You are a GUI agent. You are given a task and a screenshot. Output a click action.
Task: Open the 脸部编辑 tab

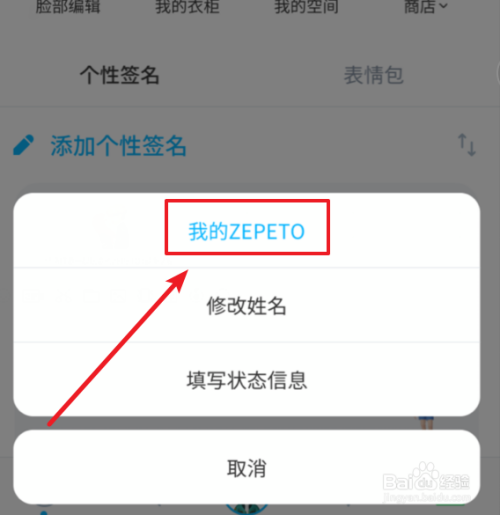pyautogui.click(x=68, y=6)
